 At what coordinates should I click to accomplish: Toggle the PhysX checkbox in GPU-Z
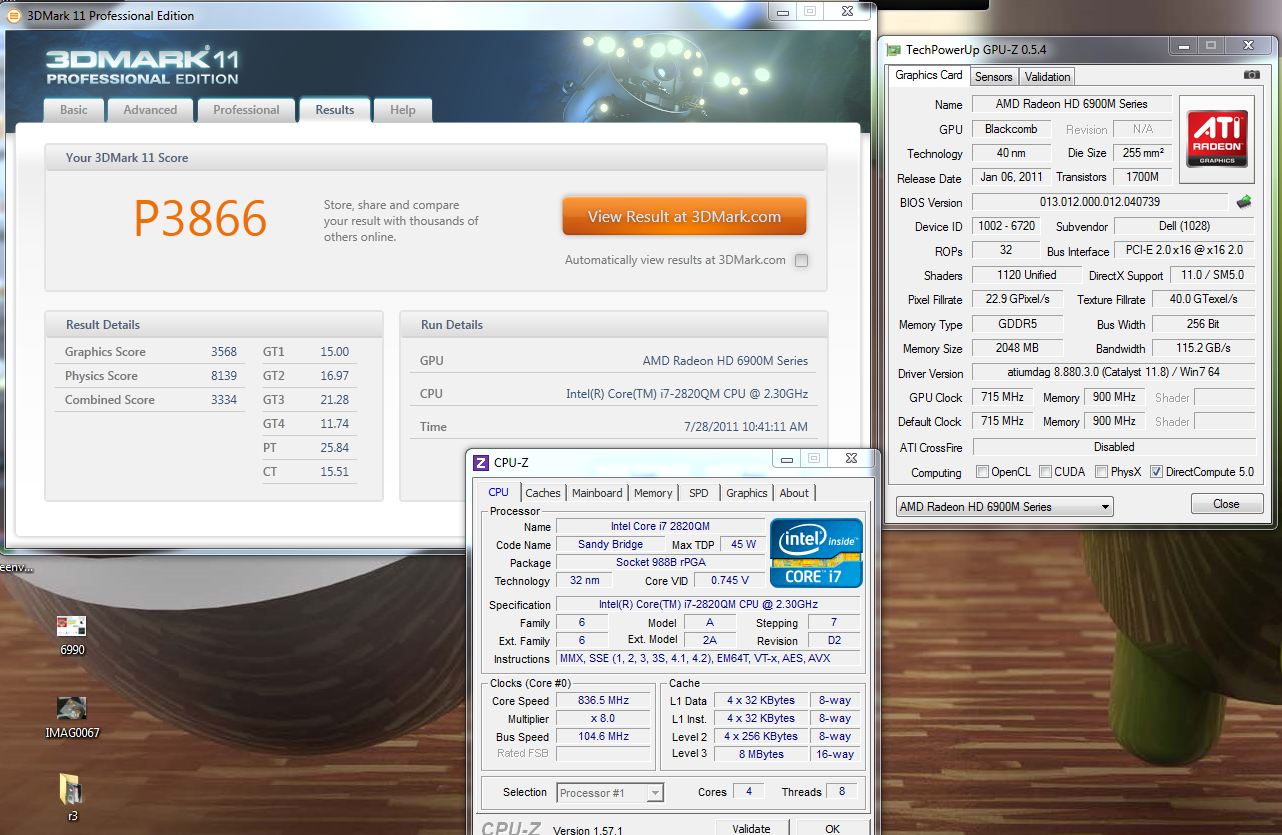(x=1101, y=472)
